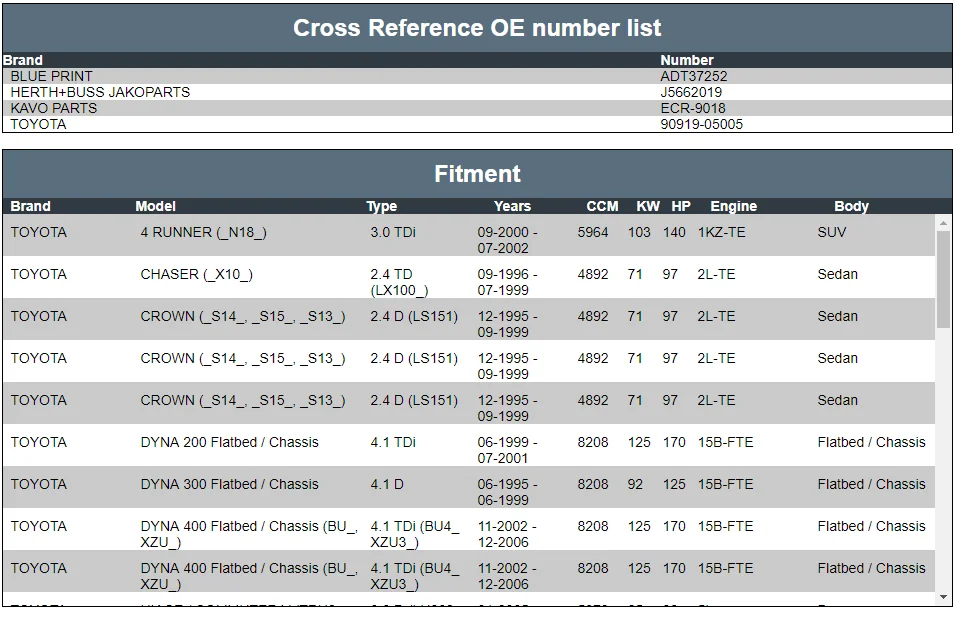Screen dimensions: 961x635
Task: Click the 2.4 TD (LX100_) type cell
Action: (x=399, y=282)
